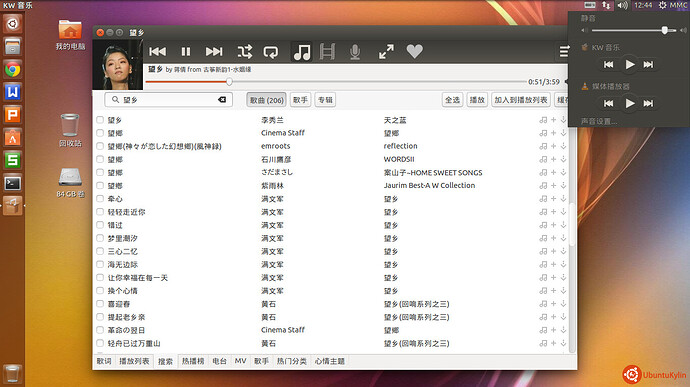Click the results list vertical scrollbar
The image size is (690, 387).
pyautogui.click(x=572, y=225)
